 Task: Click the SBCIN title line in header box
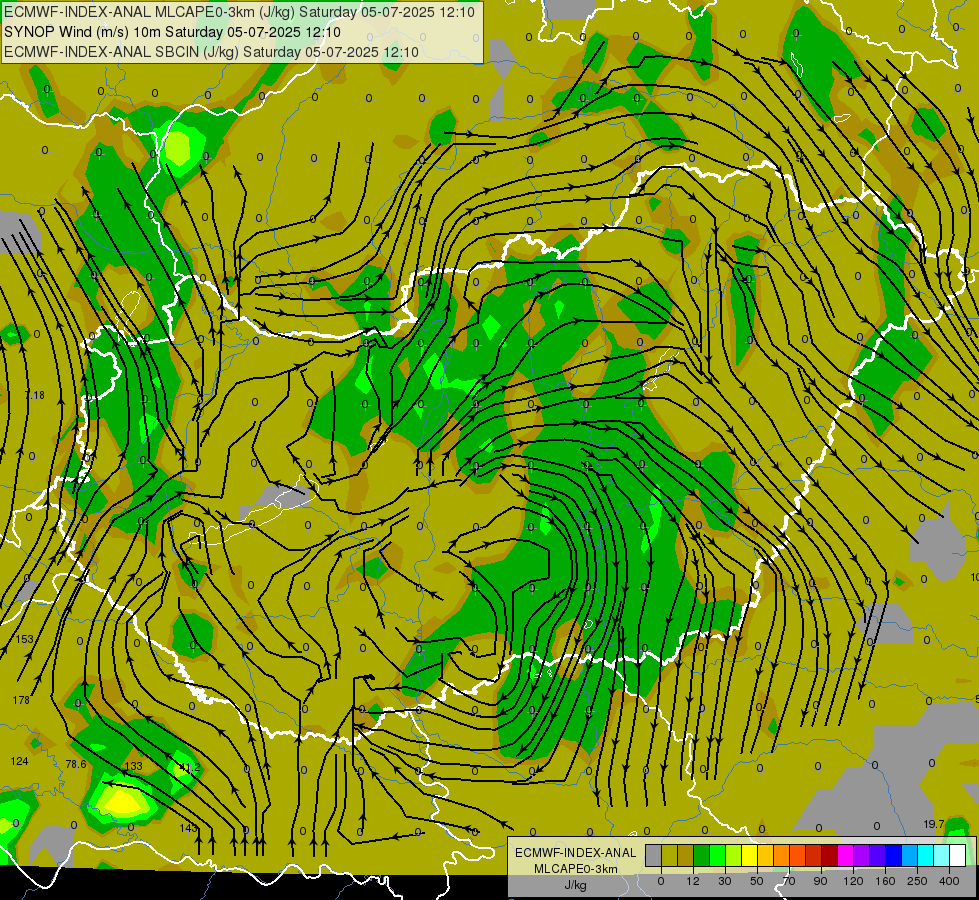pos(211,52)
